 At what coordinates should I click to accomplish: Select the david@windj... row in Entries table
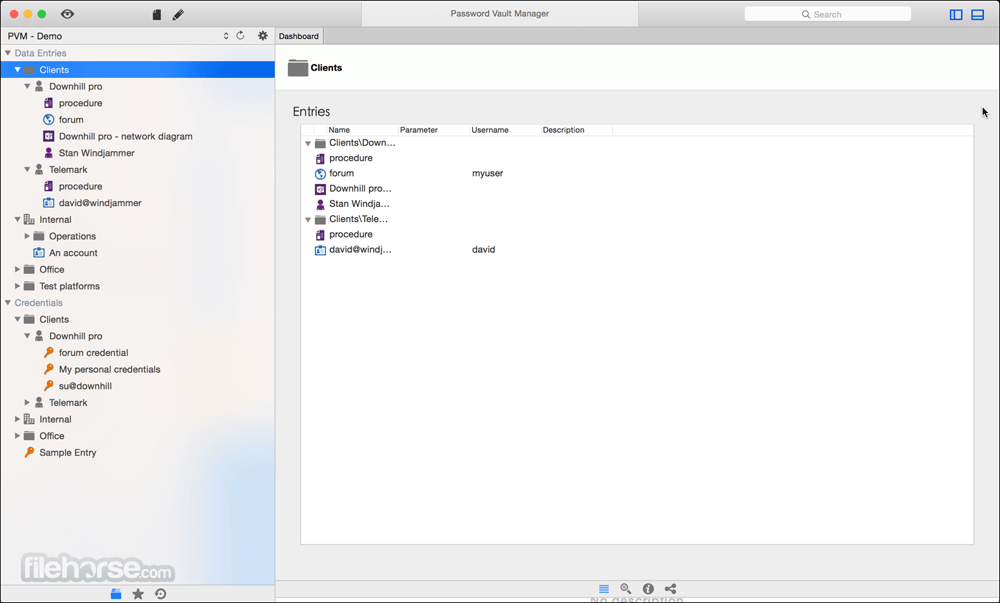[x=637, y=249]
